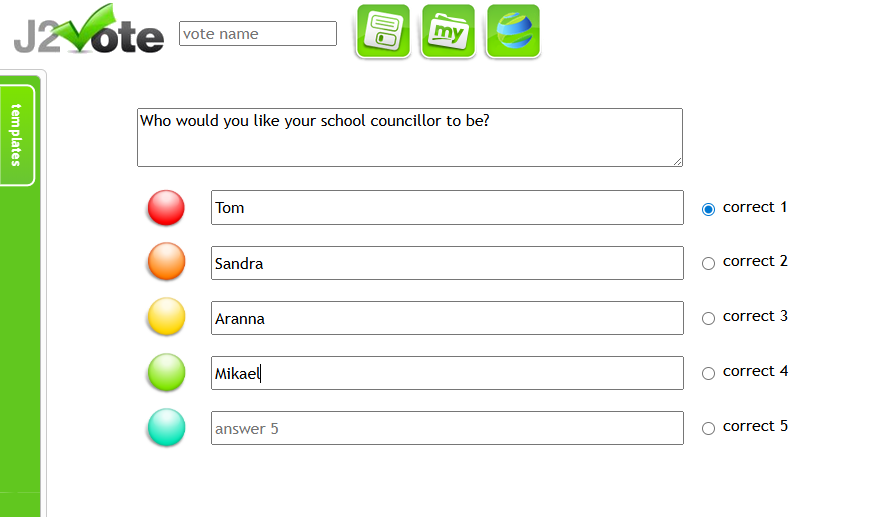Click the yellow ball next to Aranna

pyautogui.click(x=166, y=317)
